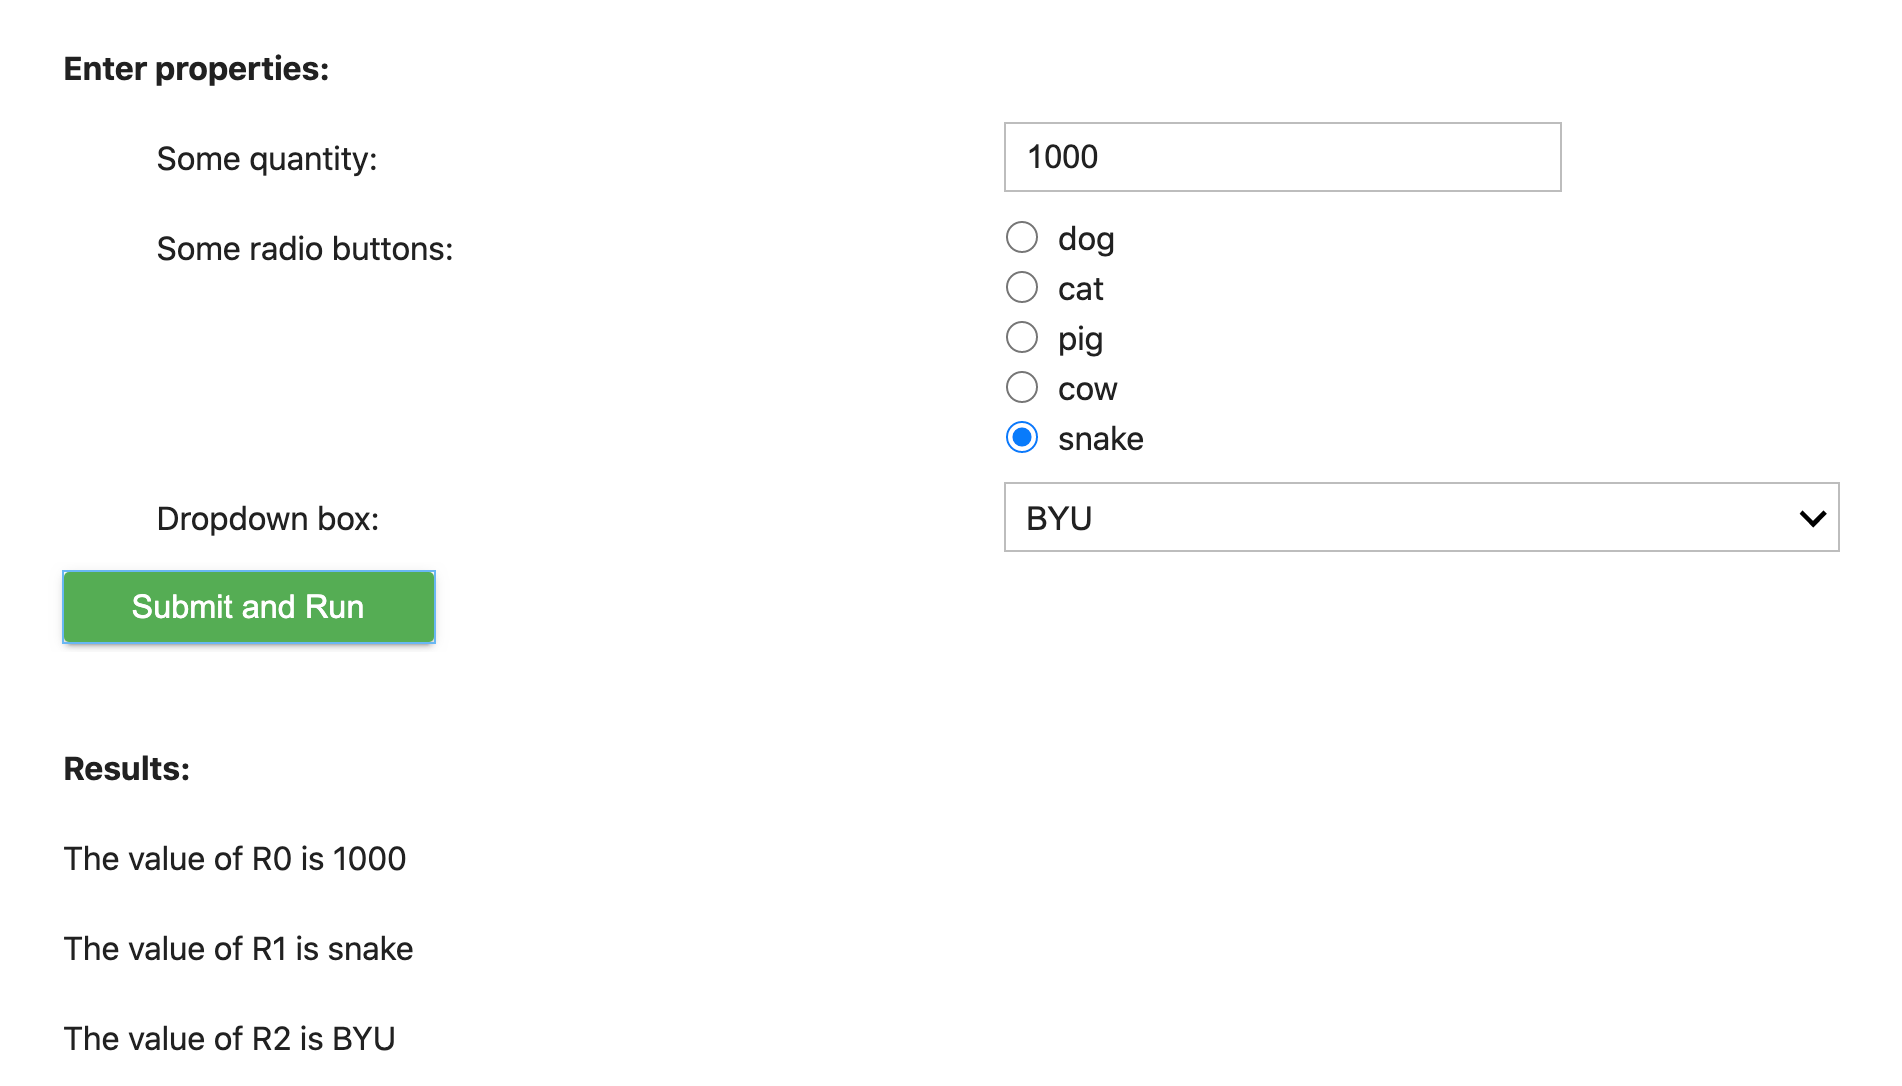Choose the pig radio button circle

(x=1021, y=337)
